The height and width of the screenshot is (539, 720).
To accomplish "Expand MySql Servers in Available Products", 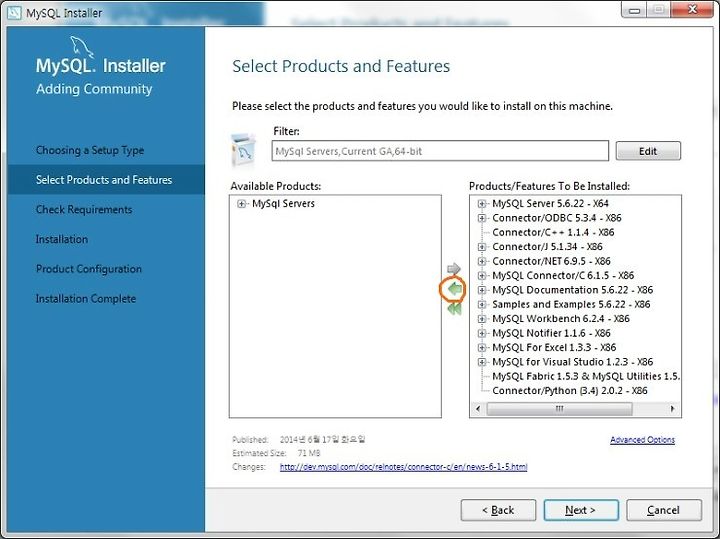I will click(241, 204).
